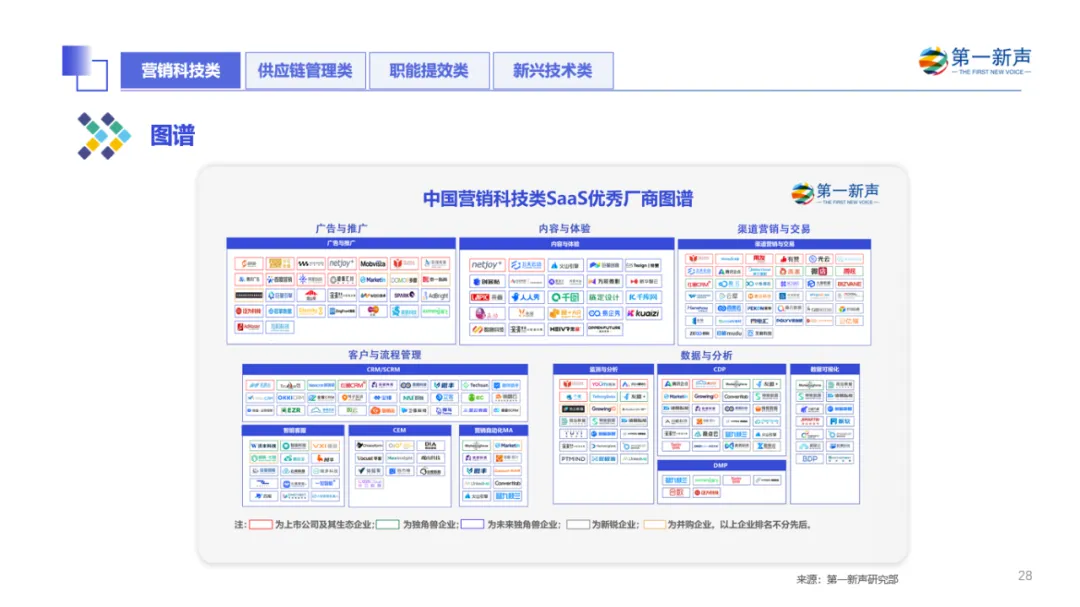The image size is (1080, 607).
Task: Click the 稿定设计 logo tile
Action: point(604,297)
